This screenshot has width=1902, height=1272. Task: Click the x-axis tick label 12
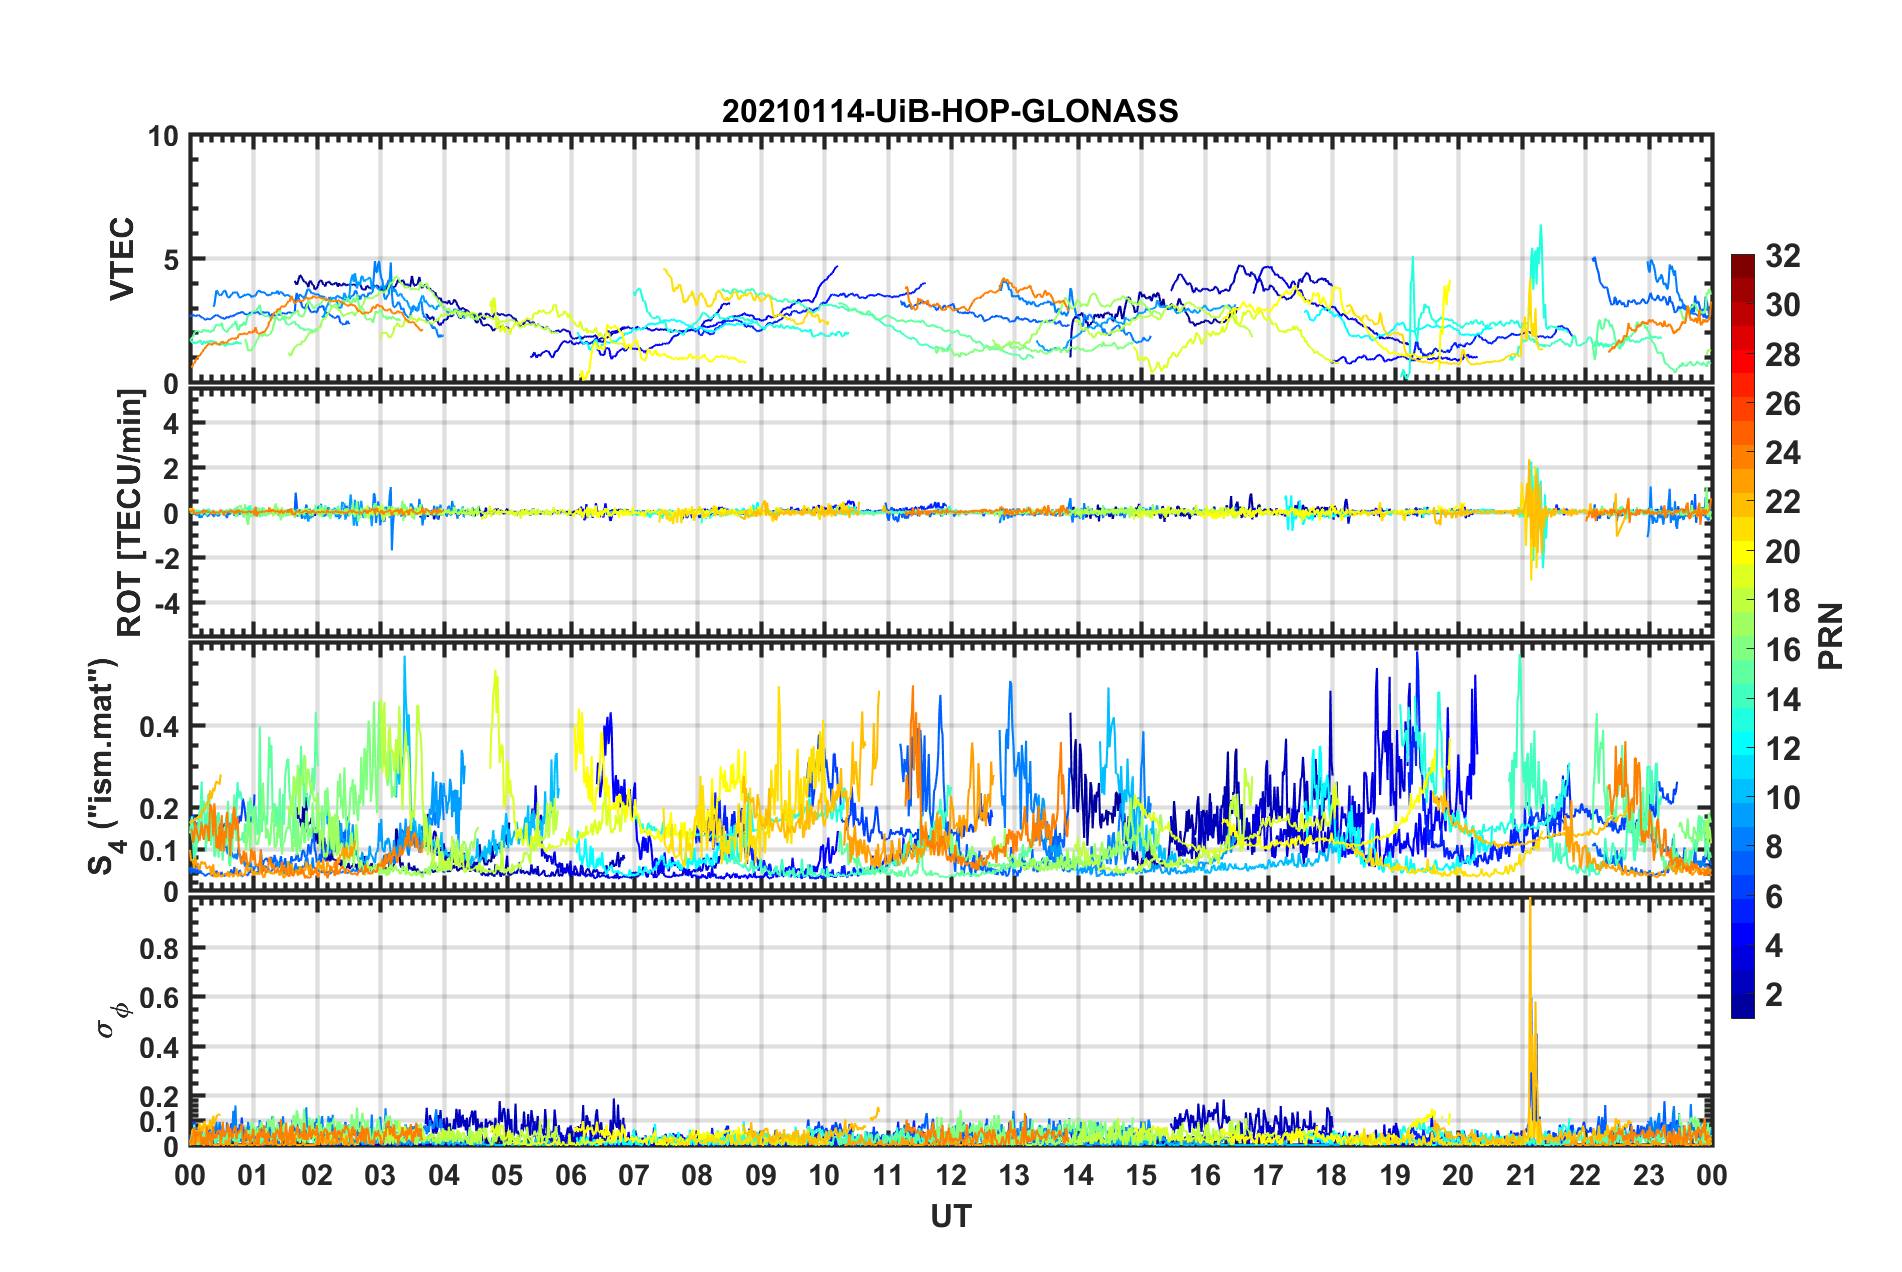click(951, 1175)
